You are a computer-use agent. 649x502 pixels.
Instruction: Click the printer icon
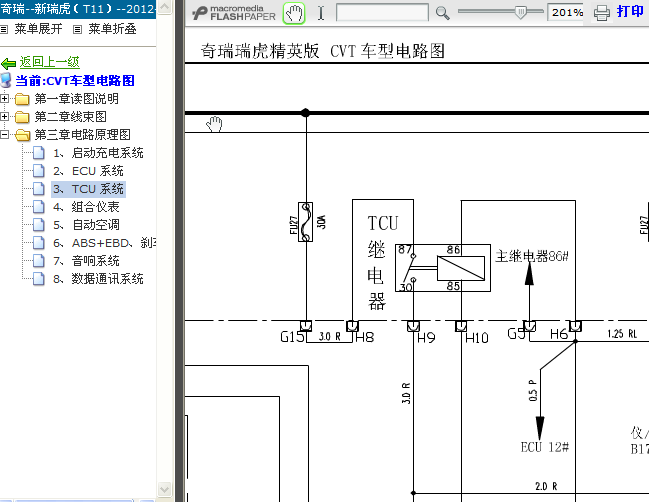601,13
